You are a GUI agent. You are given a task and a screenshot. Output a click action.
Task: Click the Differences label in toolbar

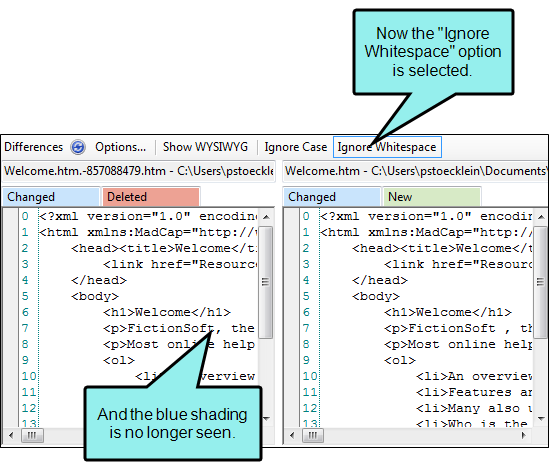tap(34, 147)
